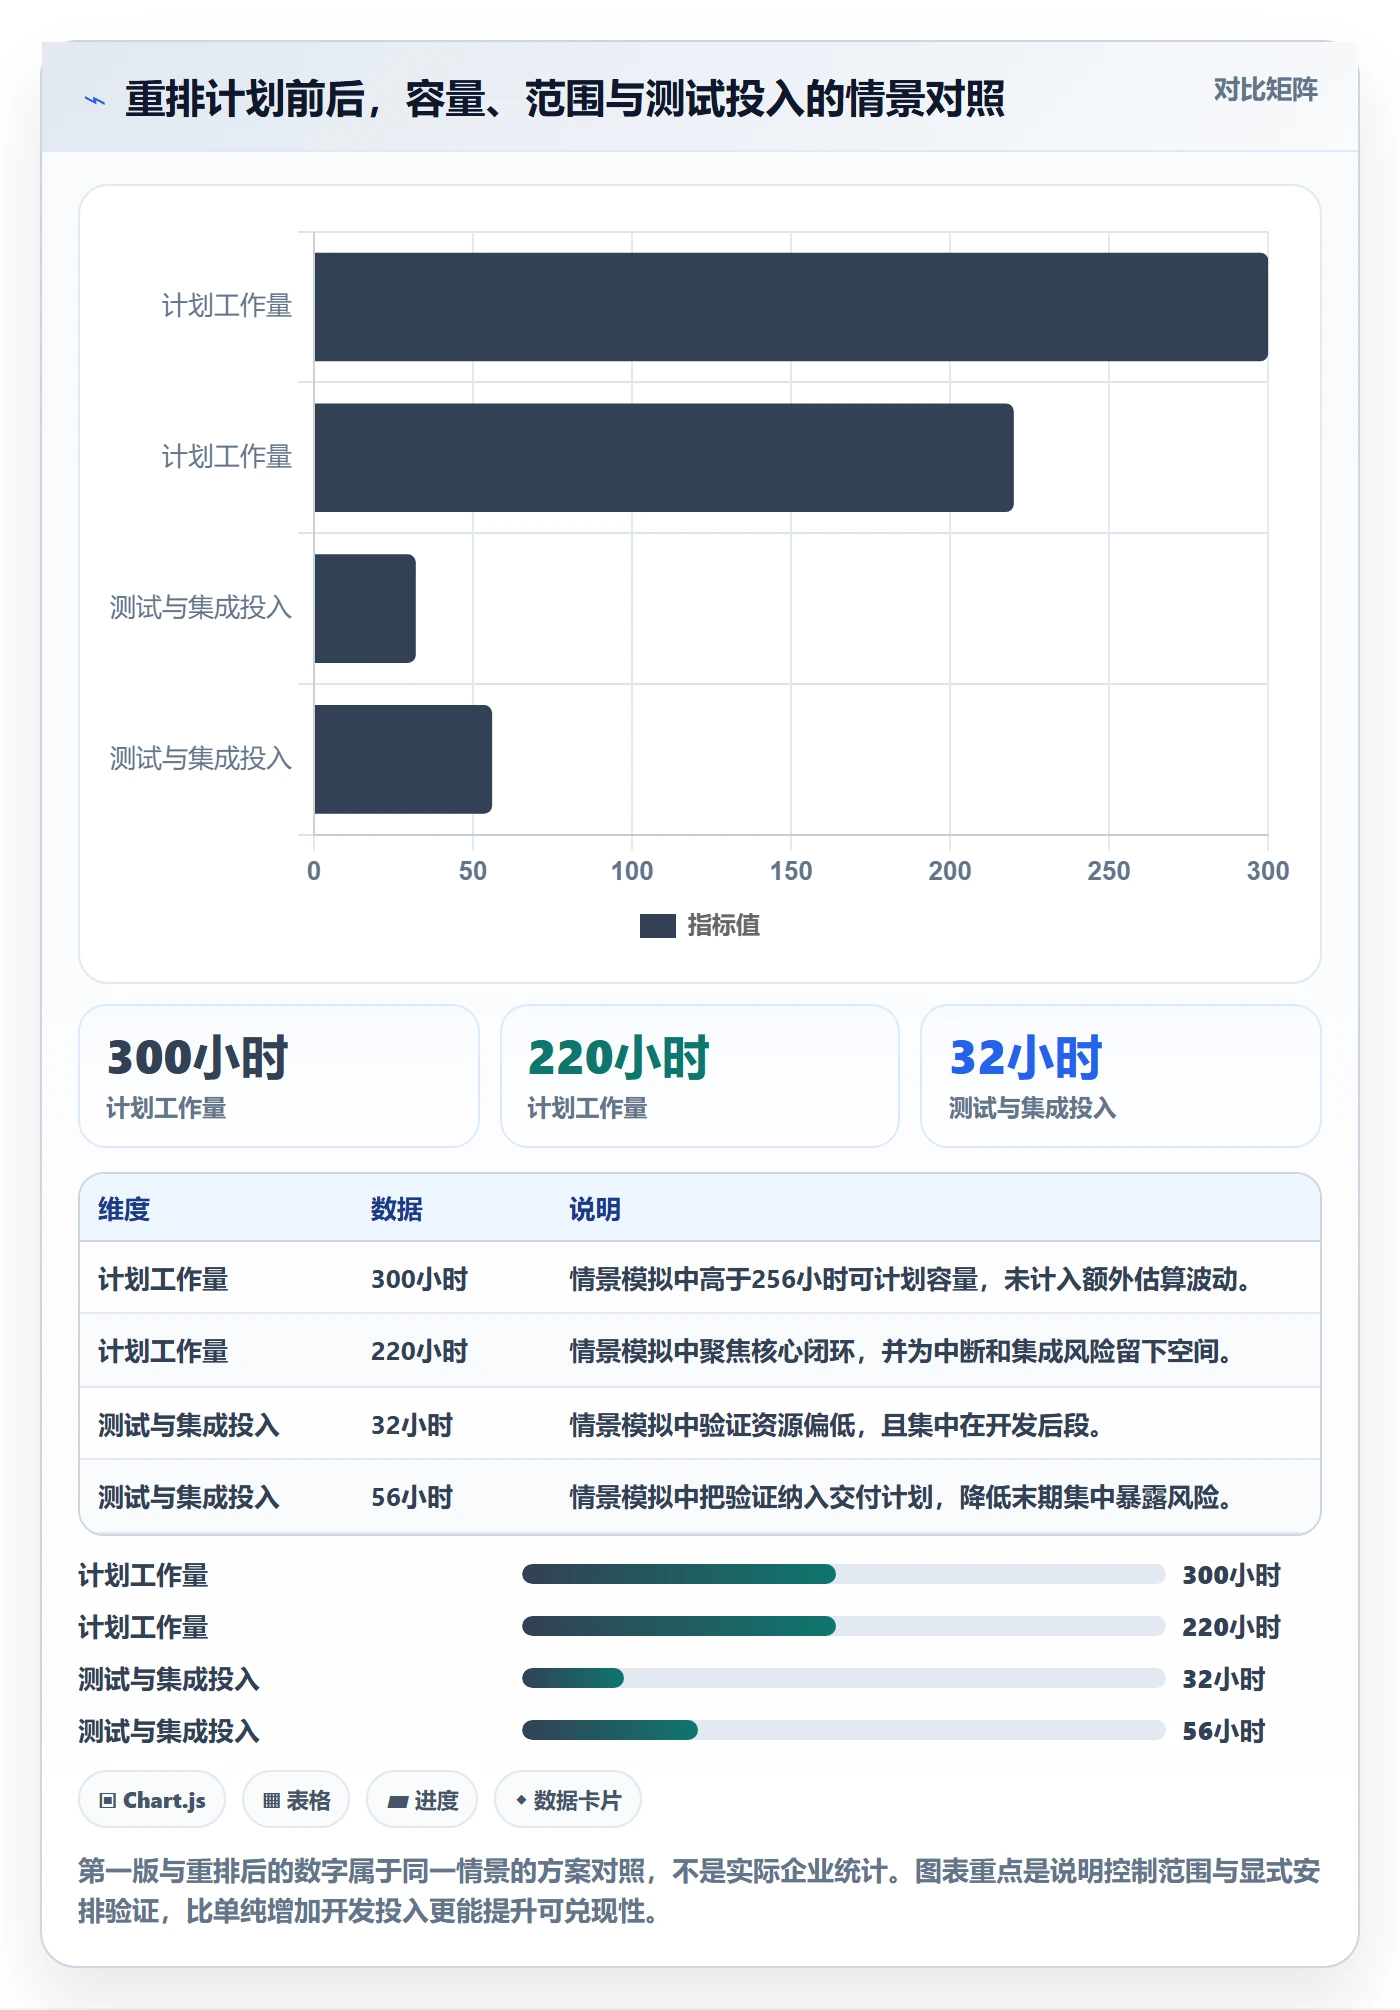The height and width of the screenshot is (2010, 1400).
Task: Click the card title 重排计划前后
Action: click(x=565, y=100)
